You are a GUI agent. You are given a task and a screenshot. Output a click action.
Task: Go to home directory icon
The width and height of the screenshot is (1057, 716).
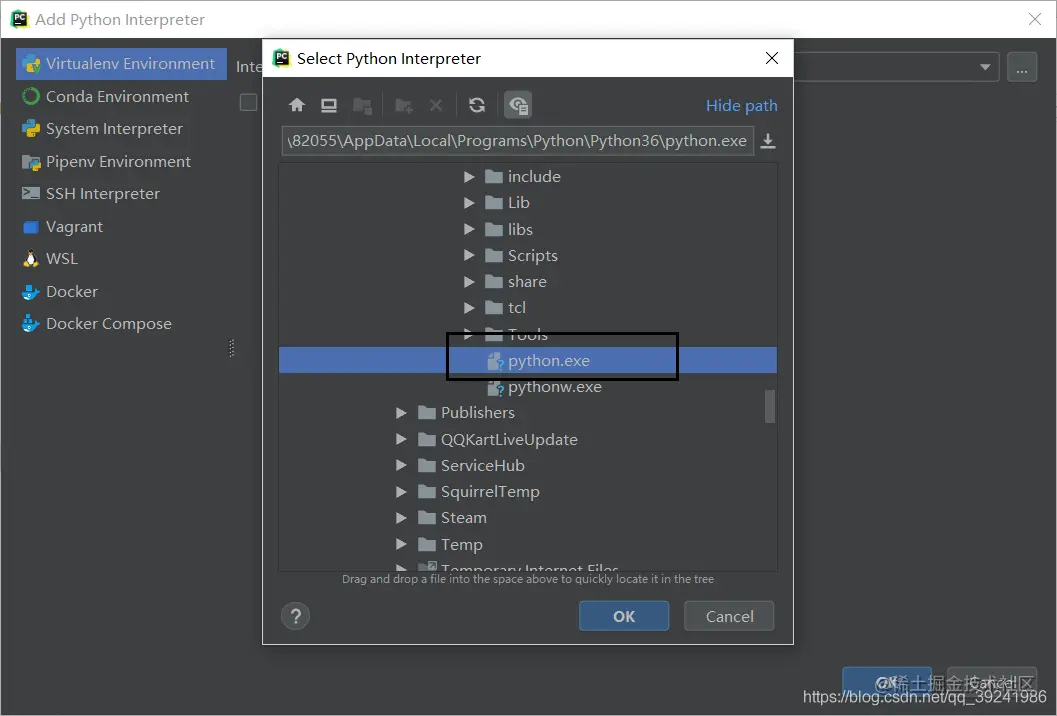pyautogui.click(x=297, y=105)
